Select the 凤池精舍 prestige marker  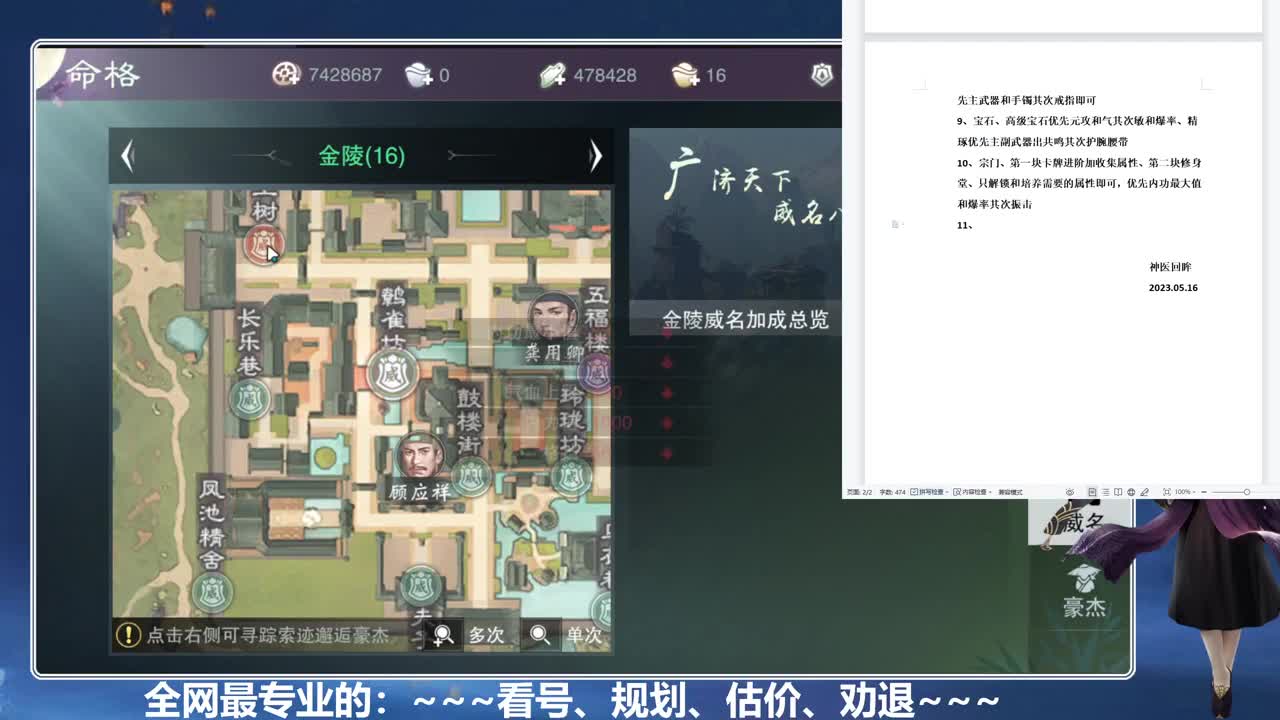tap(212, 592)
